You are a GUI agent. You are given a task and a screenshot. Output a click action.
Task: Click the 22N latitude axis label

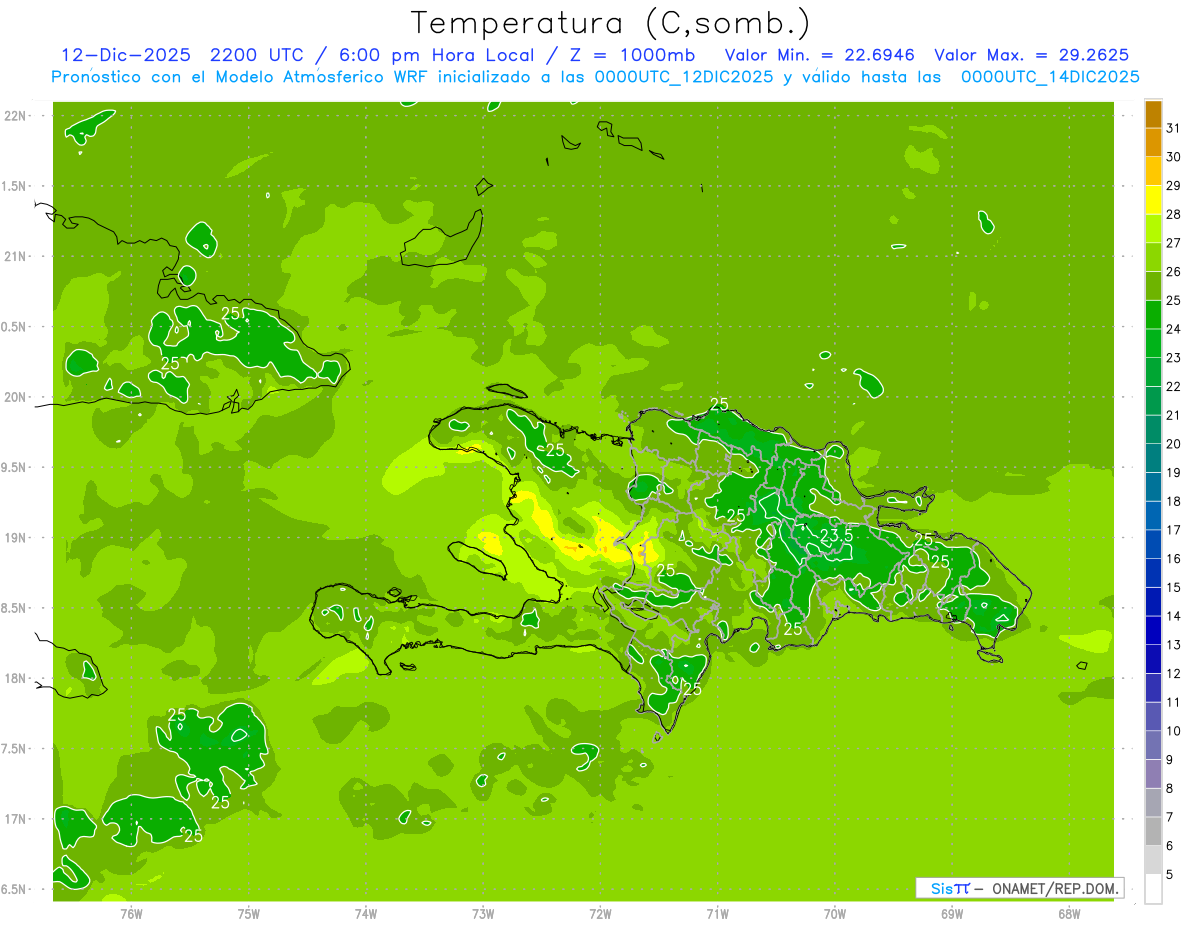(x=17, y=116)
